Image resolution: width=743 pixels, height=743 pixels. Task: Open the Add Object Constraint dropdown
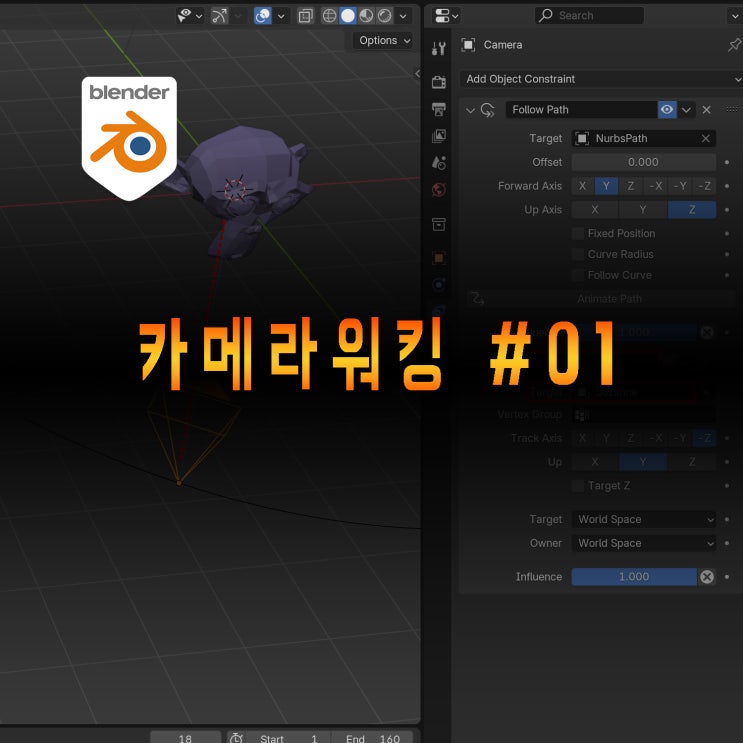[601, 79]
